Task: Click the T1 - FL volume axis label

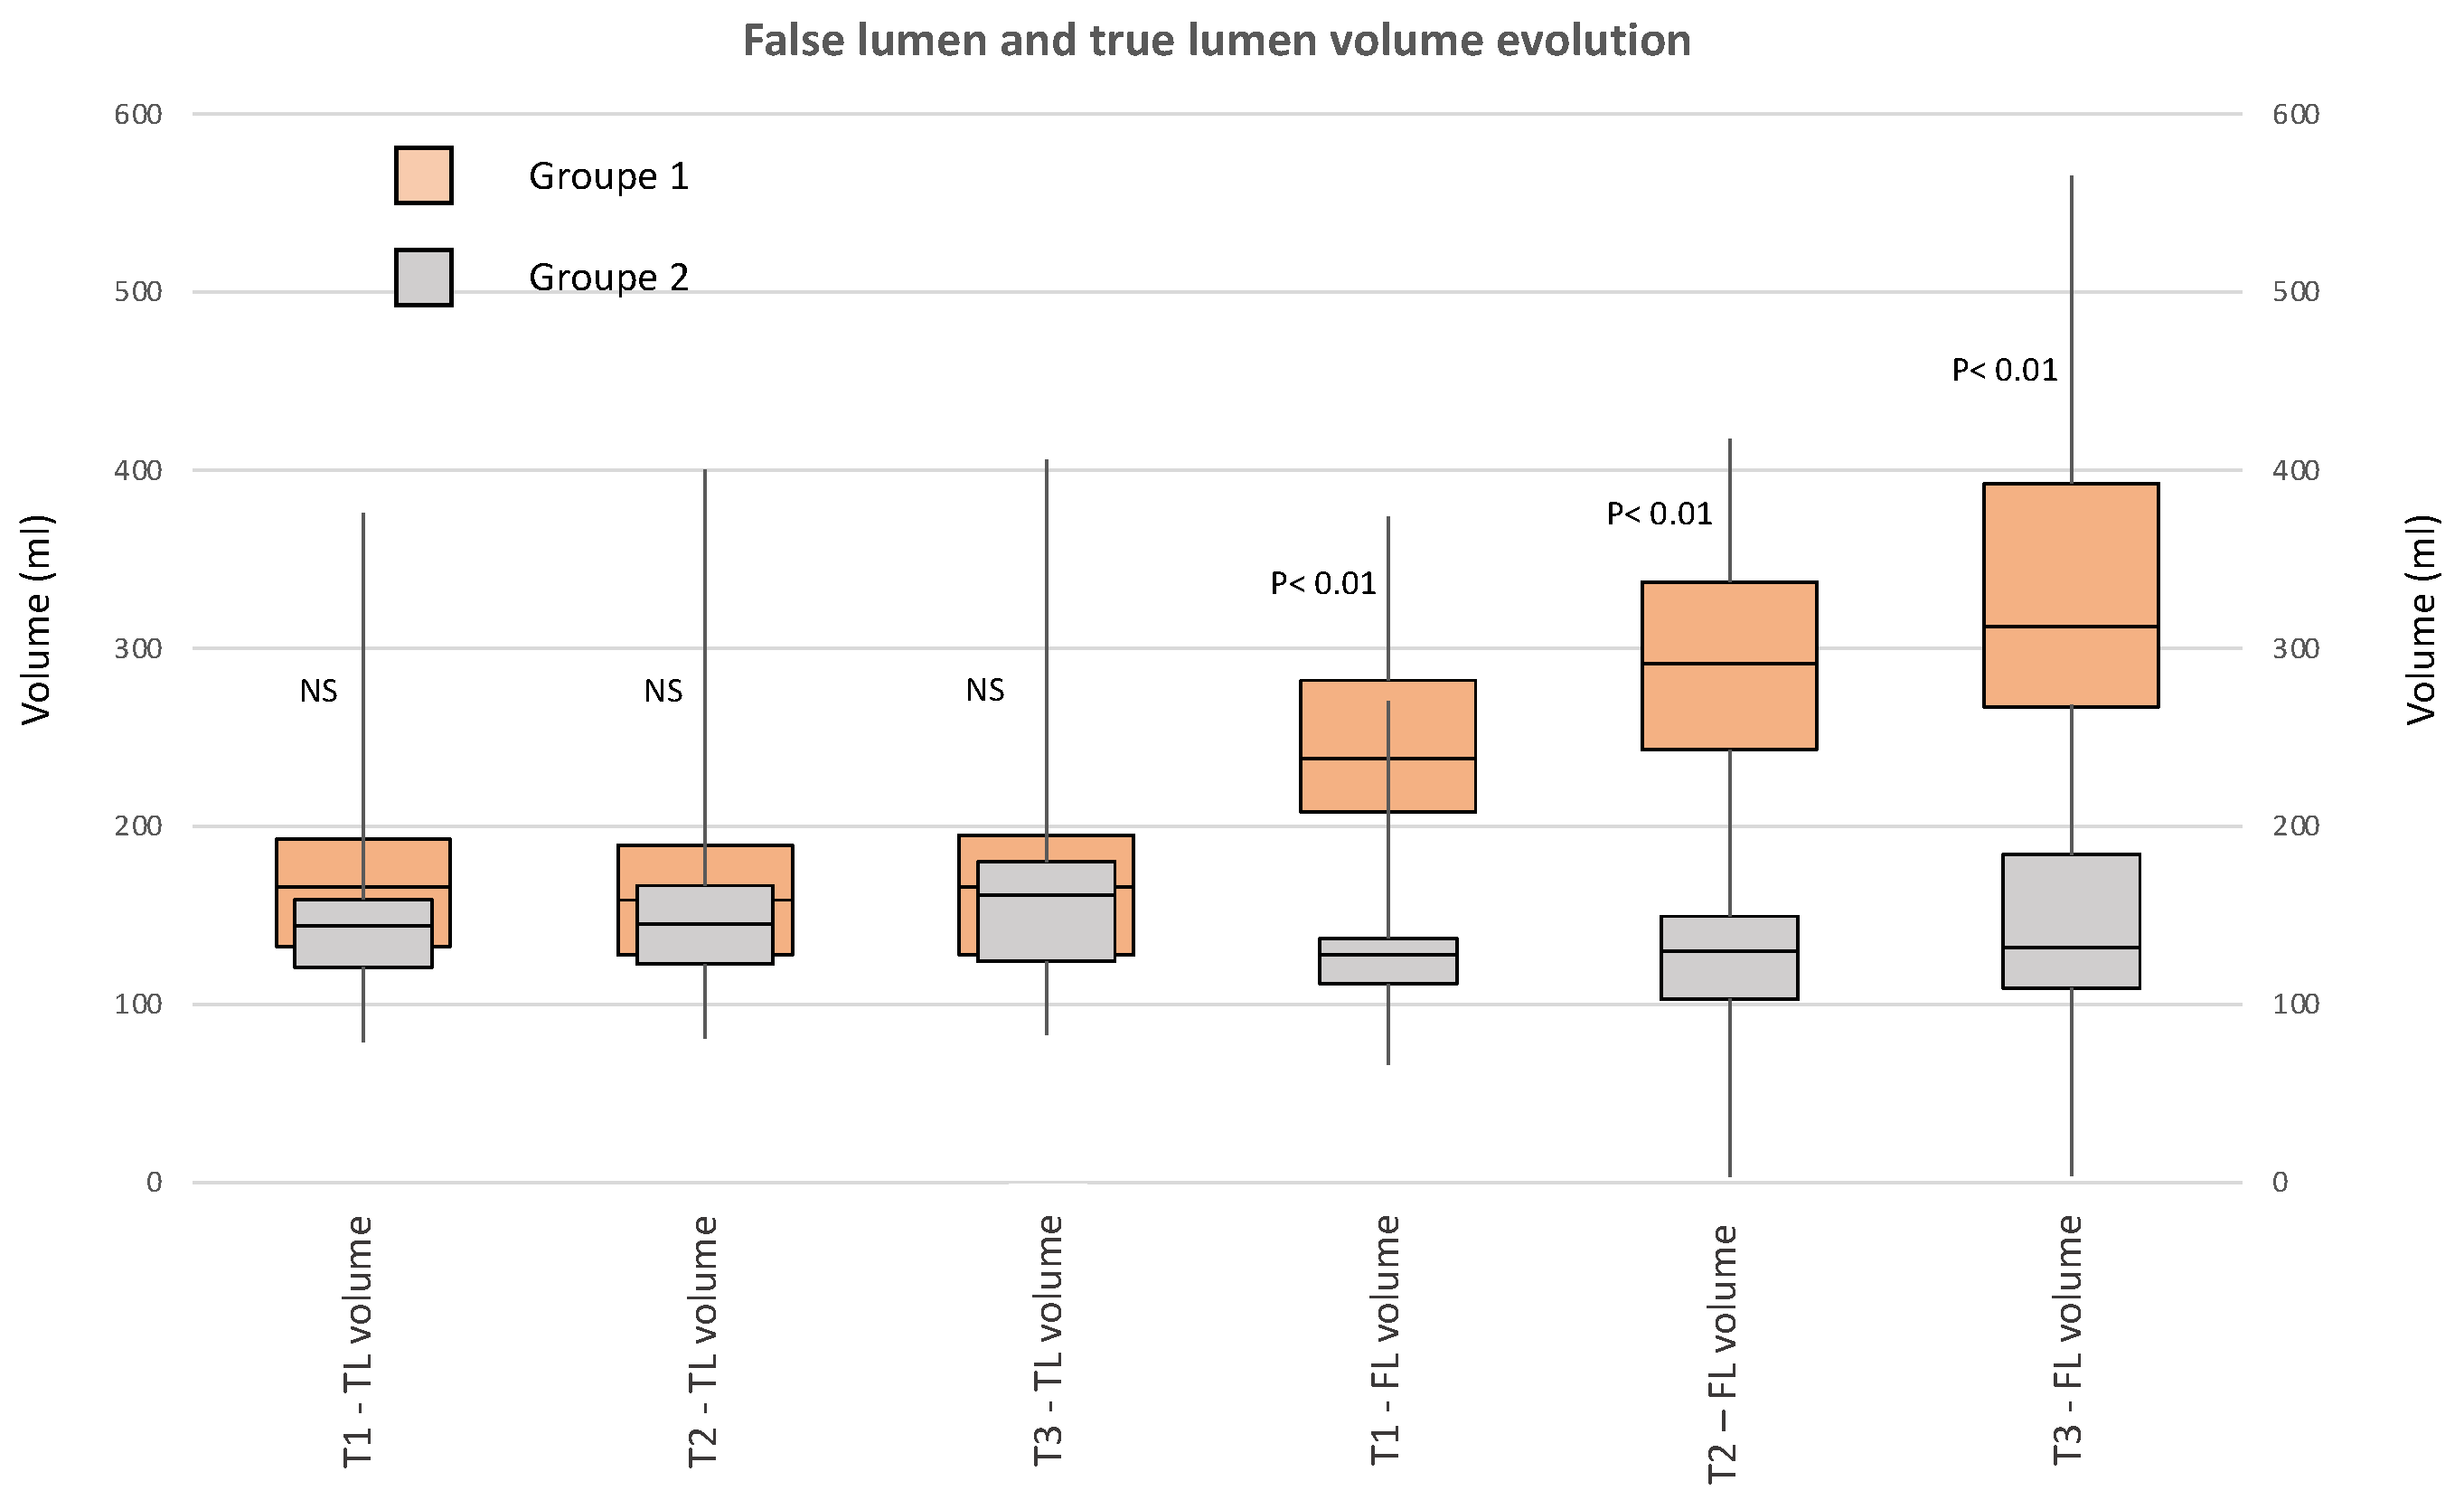Action: (1386, 1340)
